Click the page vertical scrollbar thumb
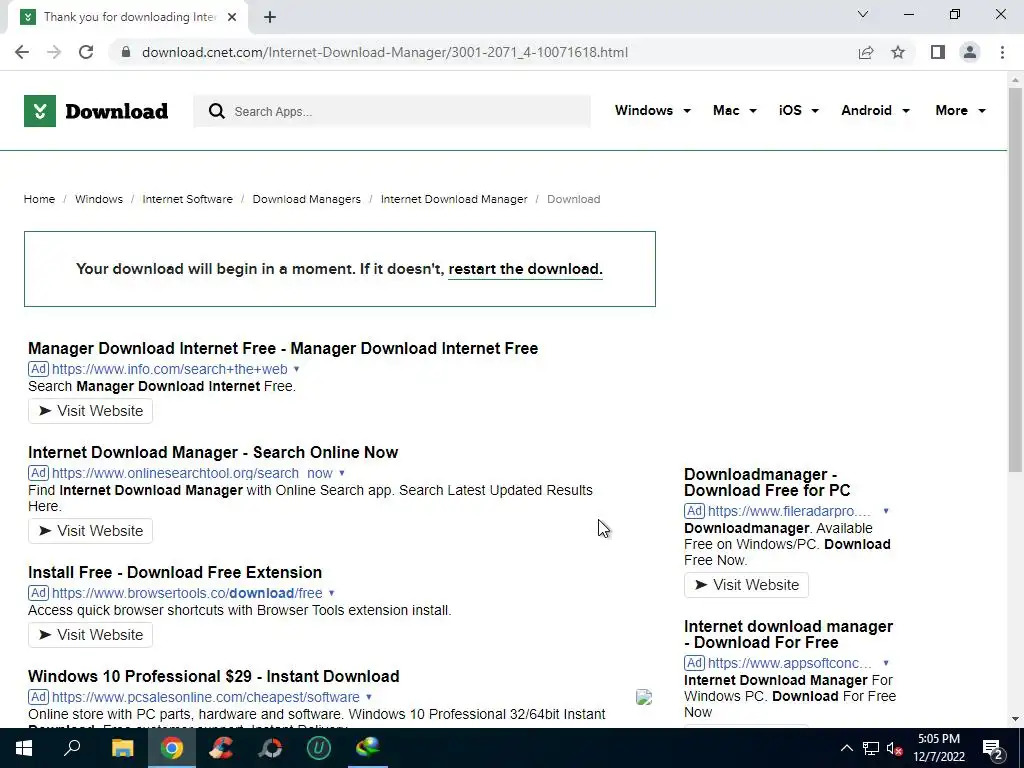Image resolution: width=1024 pixels, height=768 pixels. click(1015, 280)
